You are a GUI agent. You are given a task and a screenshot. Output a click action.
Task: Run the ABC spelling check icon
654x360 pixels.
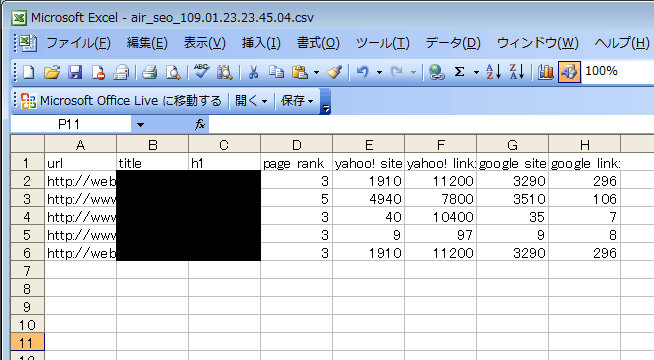(x=201, y=72)
